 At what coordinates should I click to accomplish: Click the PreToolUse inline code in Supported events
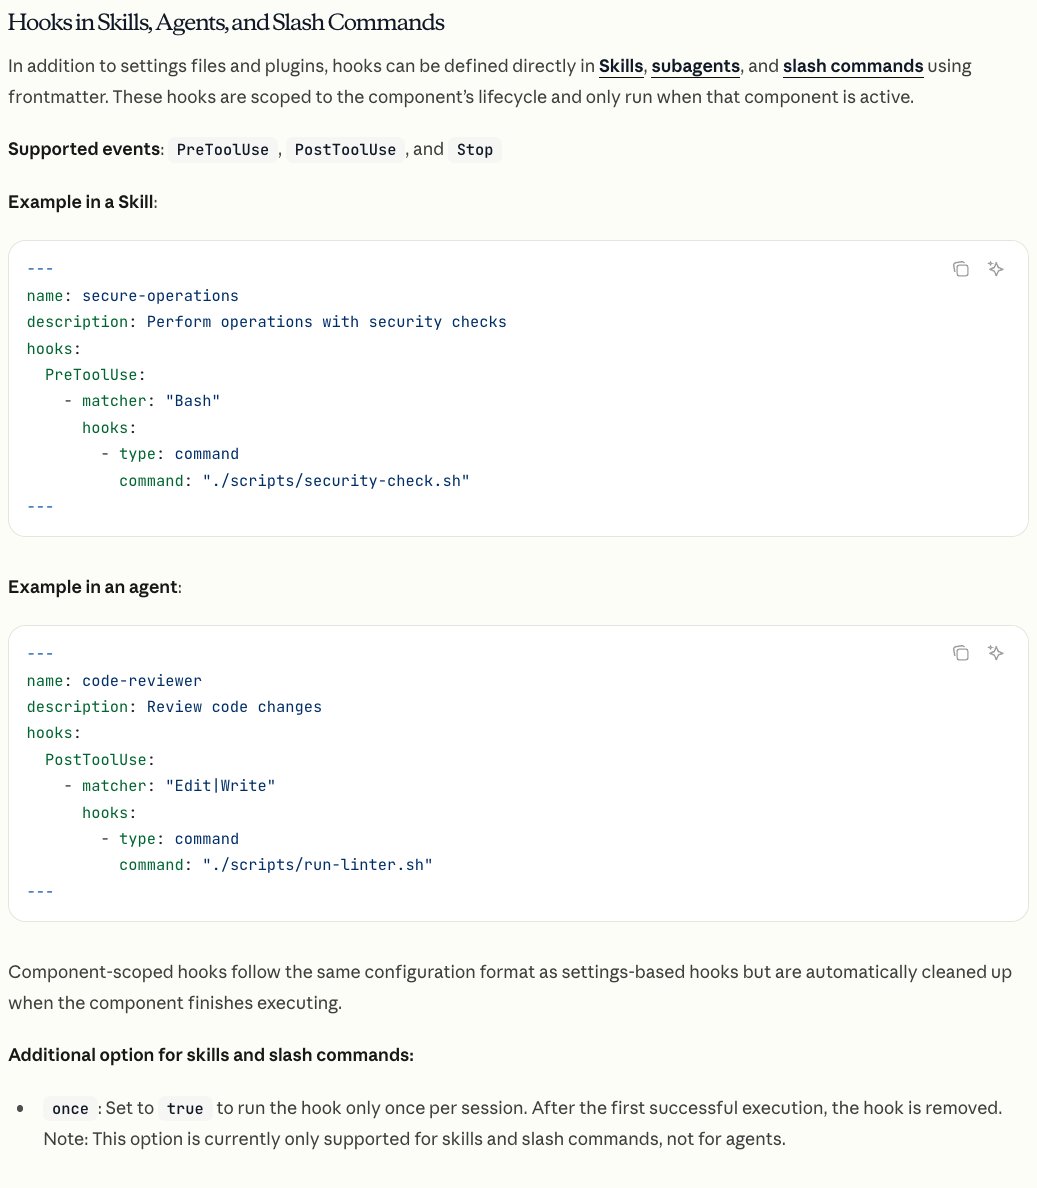(223, 150)
